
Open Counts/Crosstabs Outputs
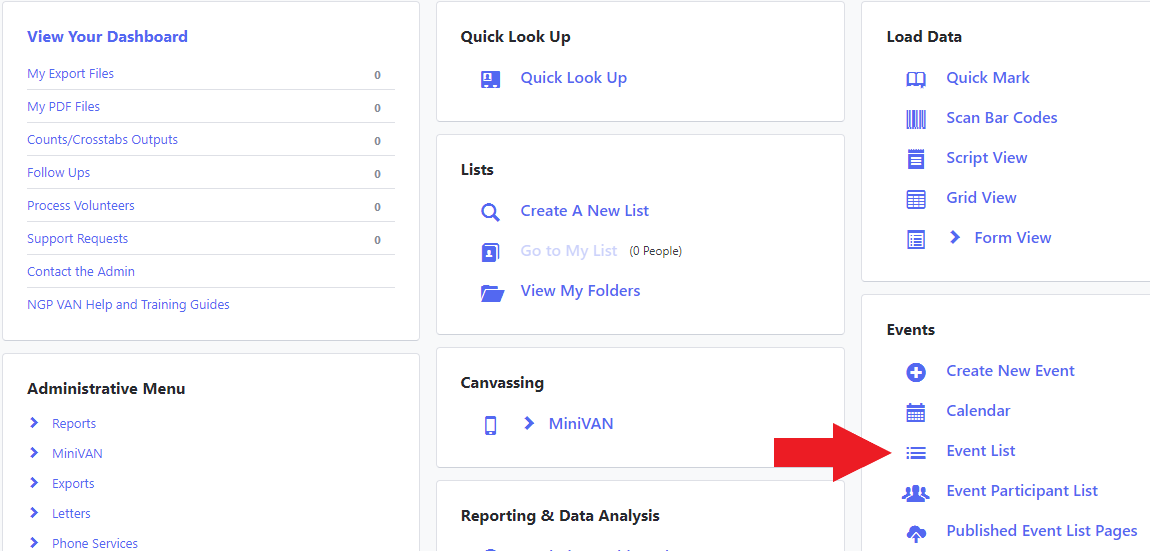click(102, 139)
